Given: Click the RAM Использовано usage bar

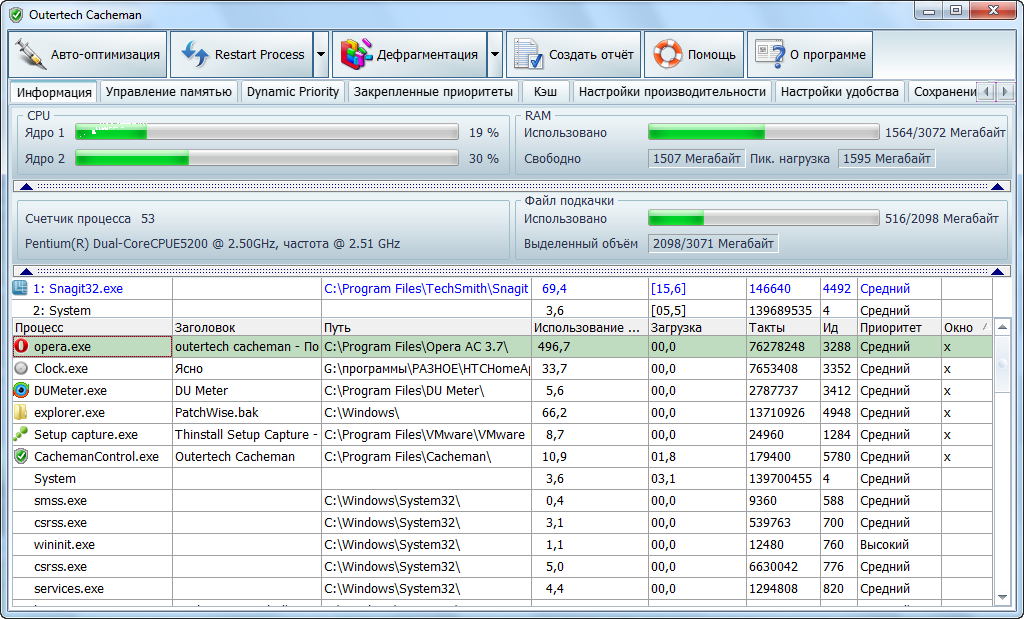Looking at the screenshot, I should 763,133.
